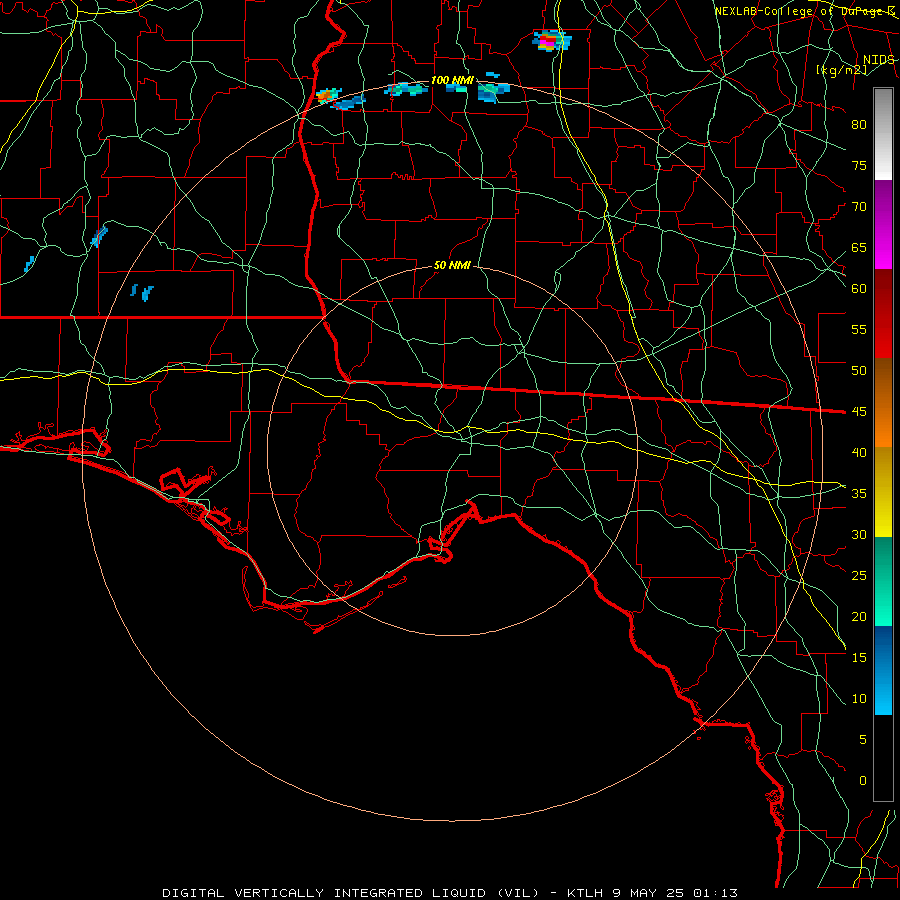Click the scale value 5
This screenshot has height=900, width=900.
(863, 739)
